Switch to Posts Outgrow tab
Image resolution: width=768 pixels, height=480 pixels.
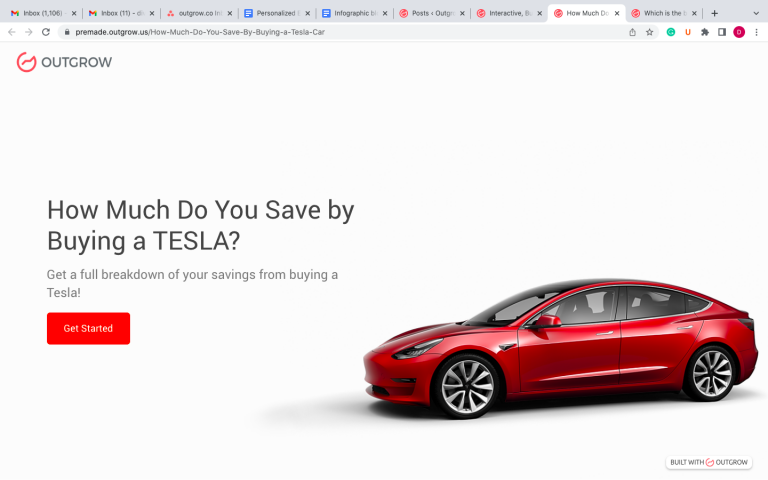tap(427, 13)
